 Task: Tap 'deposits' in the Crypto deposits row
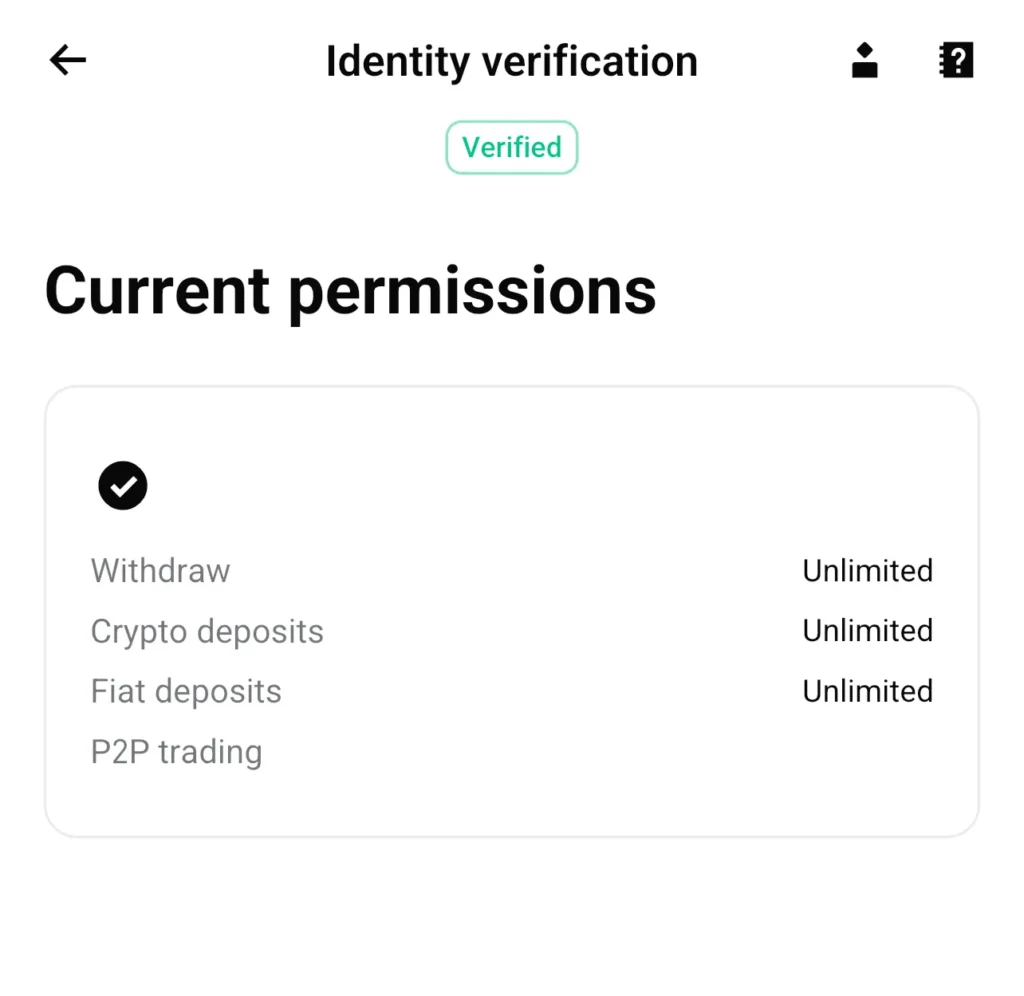260,631
